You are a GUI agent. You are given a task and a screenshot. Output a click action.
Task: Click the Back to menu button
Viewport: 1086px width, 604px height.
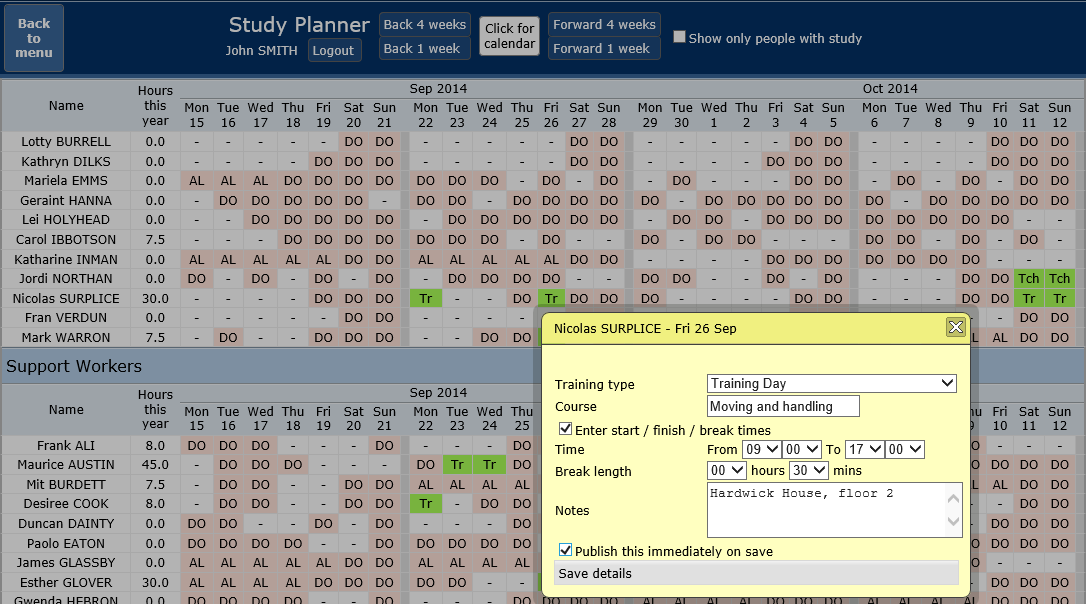[x=34, y=38]
